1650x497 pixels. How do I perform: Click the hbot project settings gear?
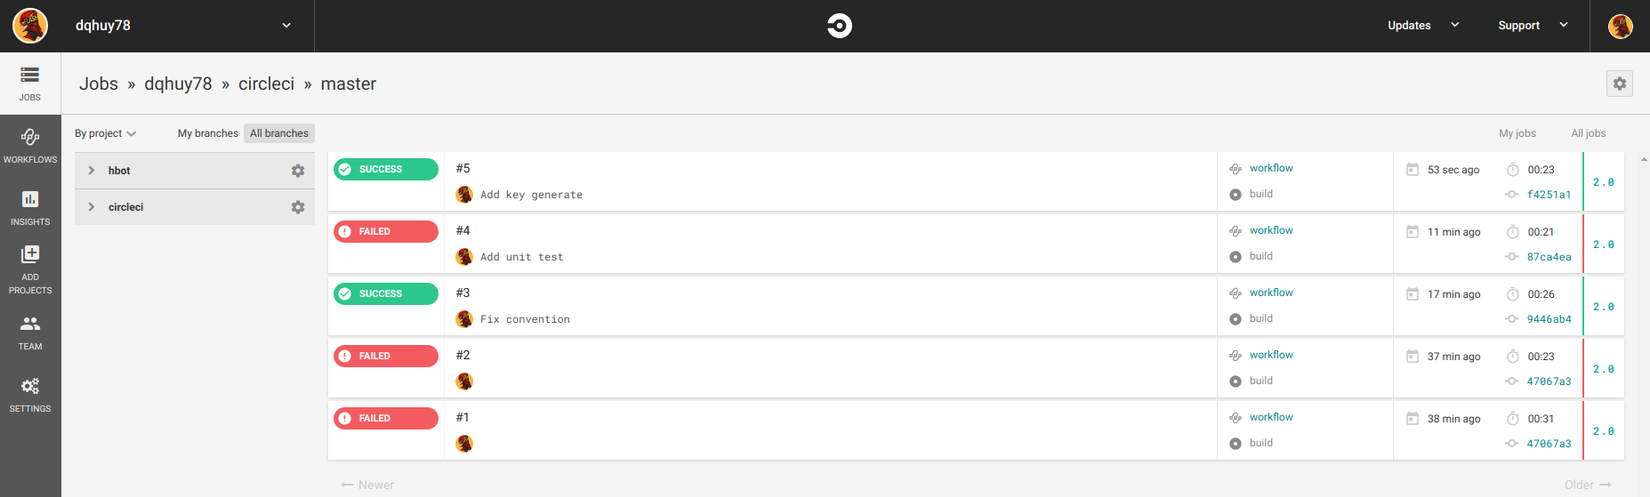point(298,171)
